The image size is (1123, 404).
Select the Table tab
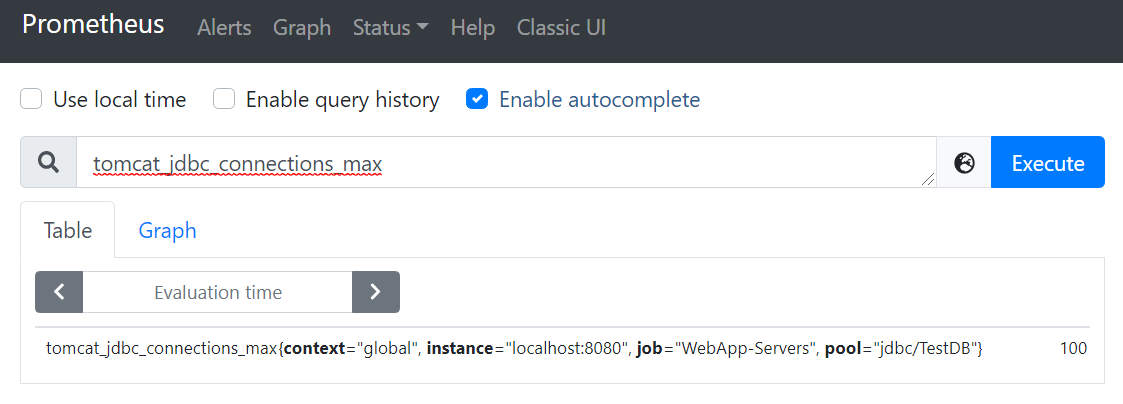click(68, 231)
